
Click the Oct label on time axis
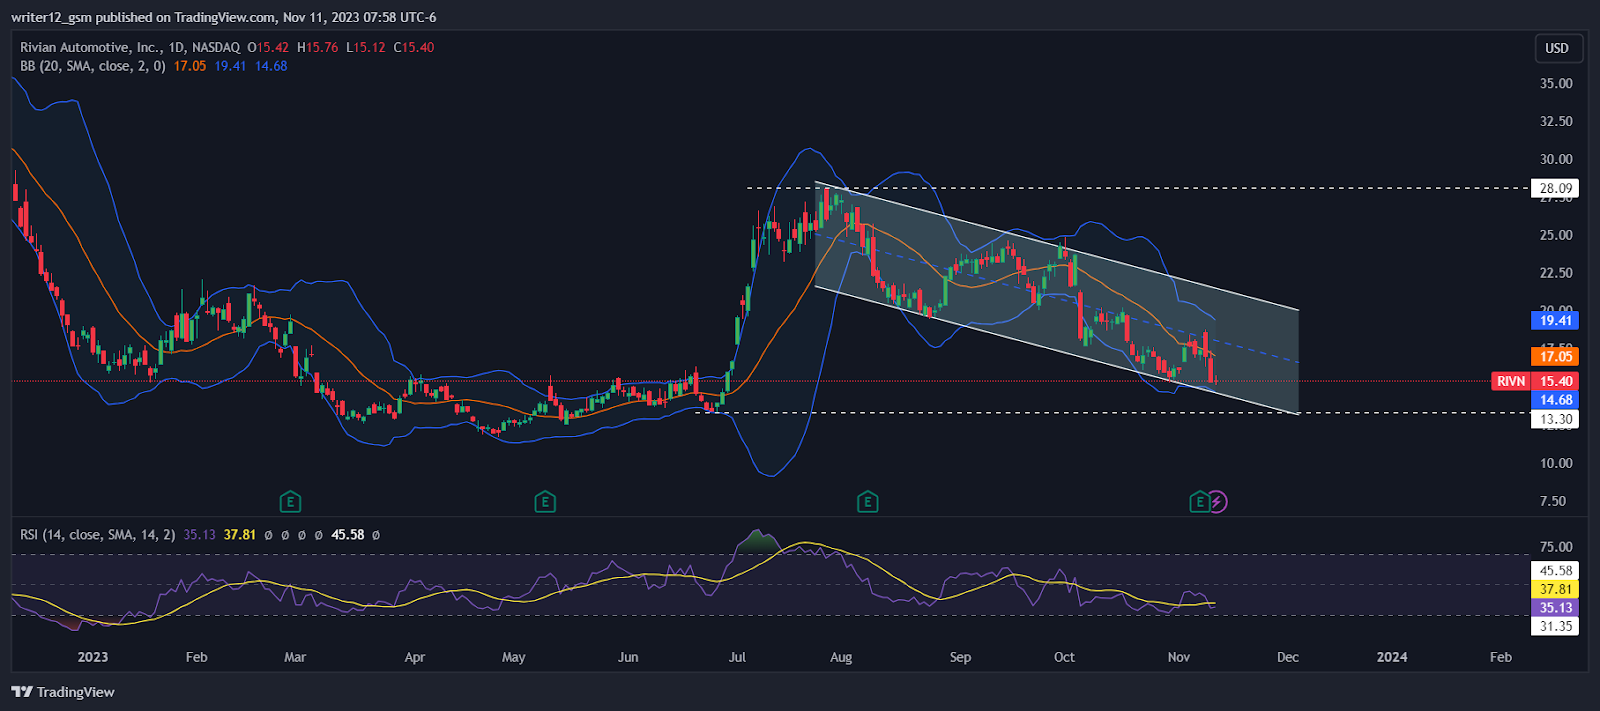pos(1064,657)
